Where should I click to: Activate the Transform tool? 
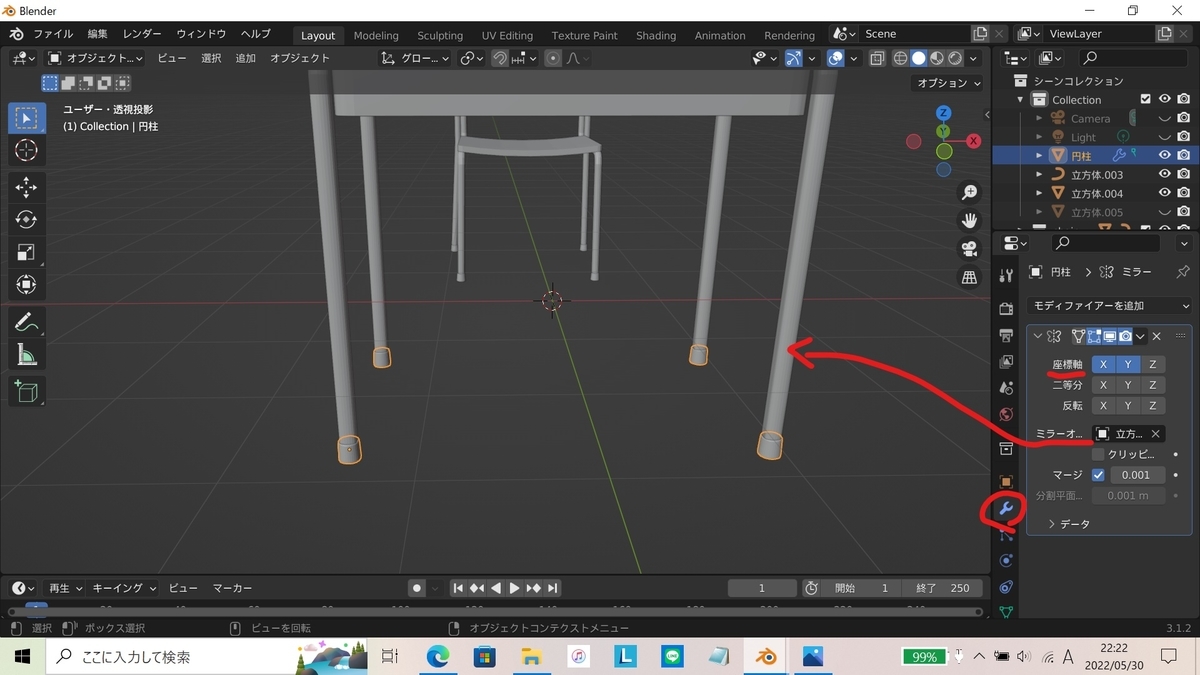pos(27,286)
